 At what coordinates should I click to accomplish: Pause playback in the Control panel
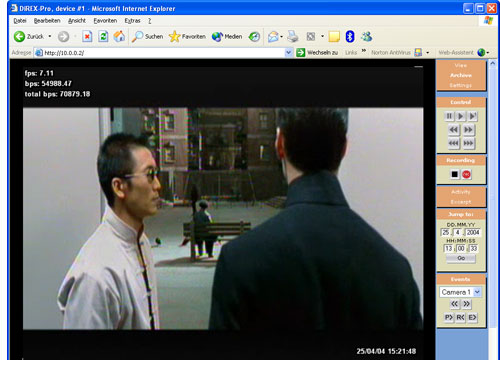click(449, 116)
